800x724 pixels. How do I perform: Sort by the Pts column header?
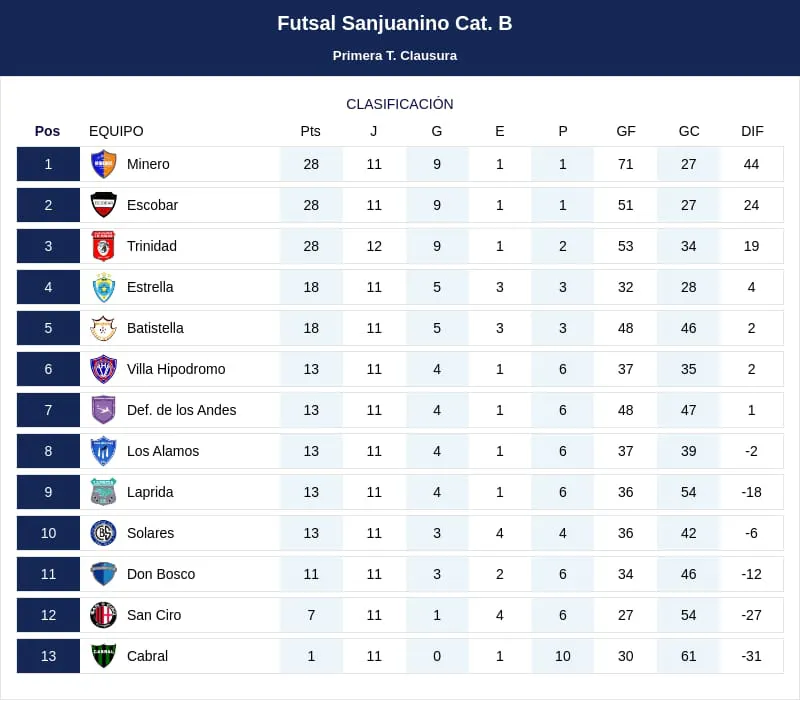pyautogui.click(x=311, y=131)
